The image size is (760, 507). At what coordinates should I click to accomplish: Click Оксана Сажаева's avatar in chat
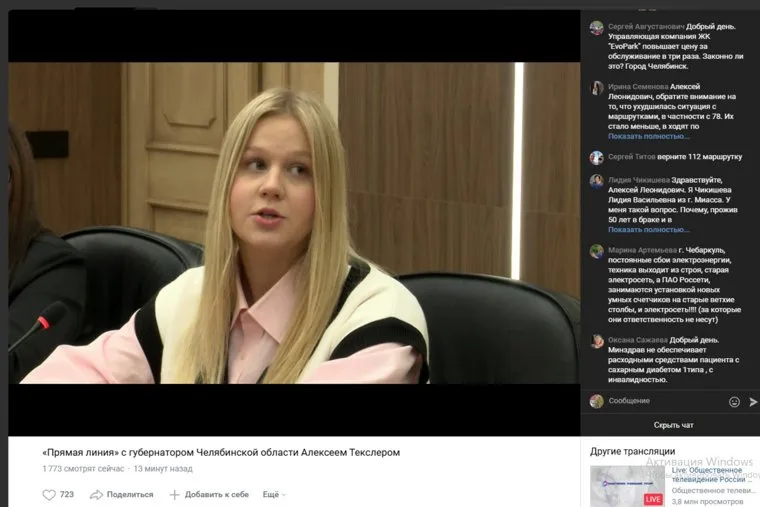(597, 341)
